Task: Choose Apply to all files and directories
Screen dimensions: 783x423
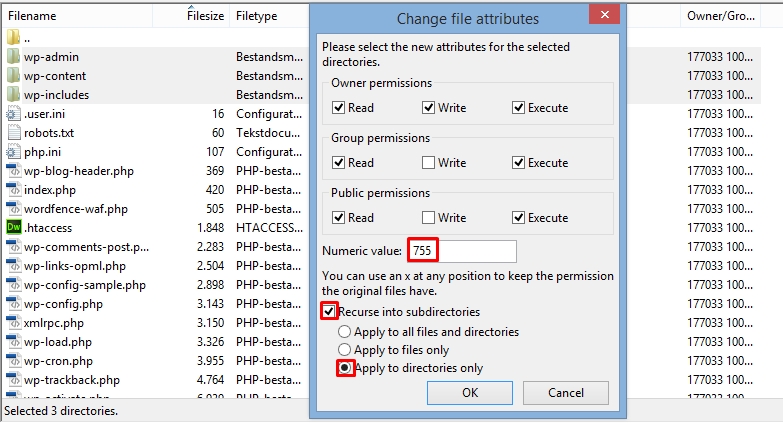Action: 344,332
